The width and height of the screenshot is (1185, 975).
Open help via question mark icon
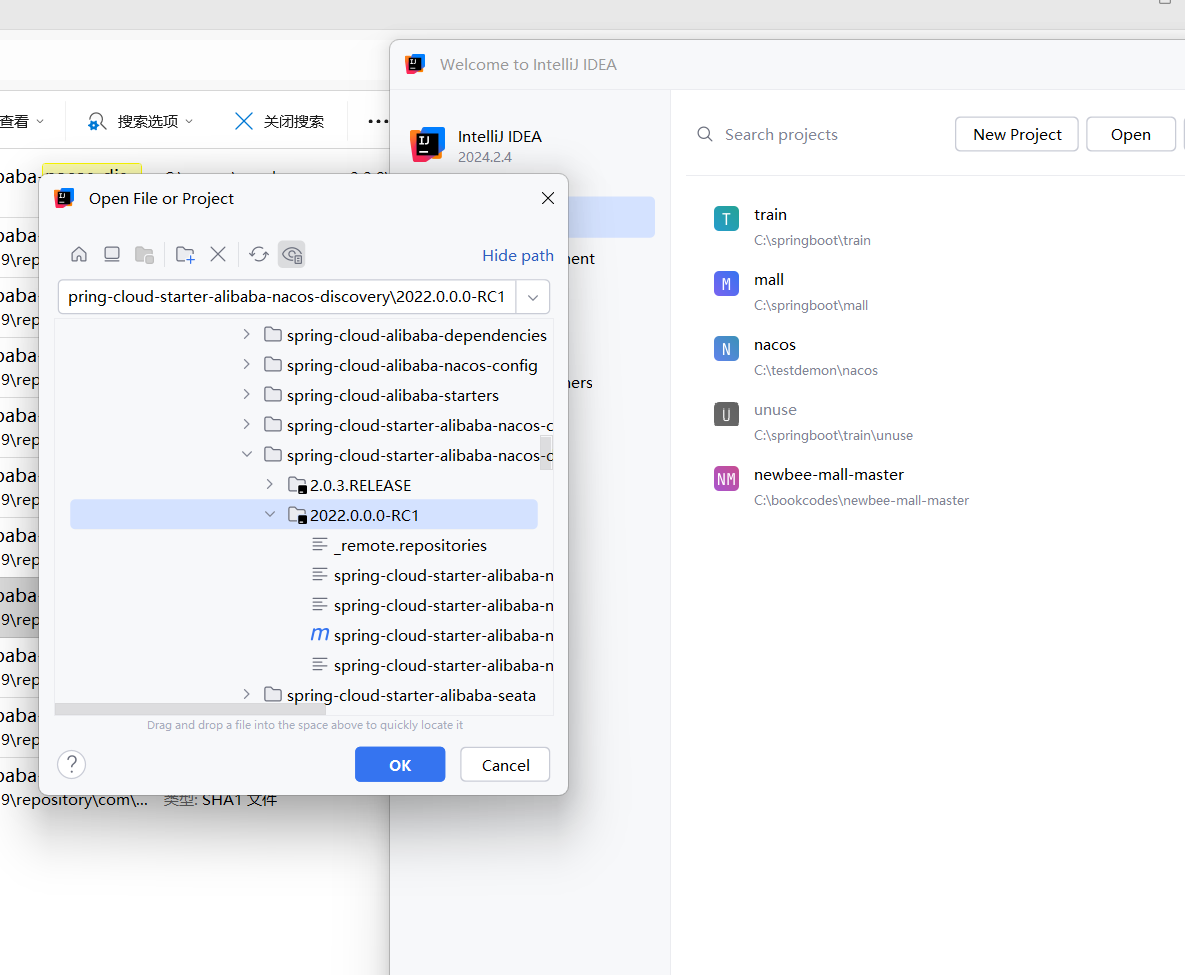pos(72,764)
